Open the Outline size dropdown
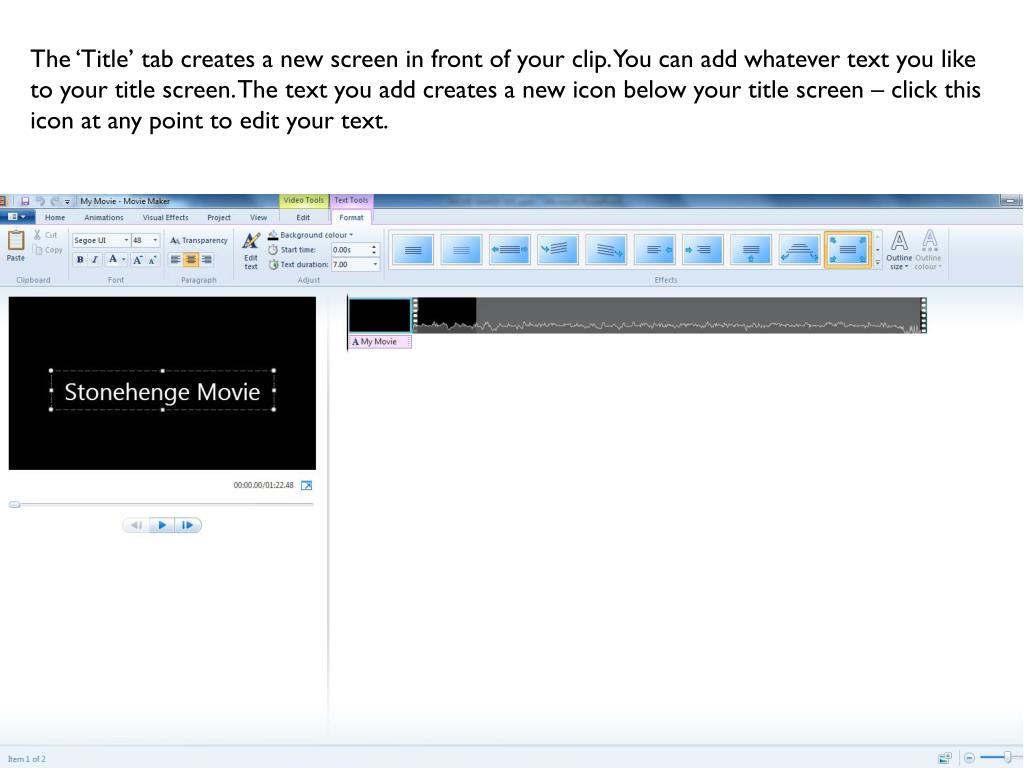The height and width of the screenshot is (768, 1024). (899, 251)
